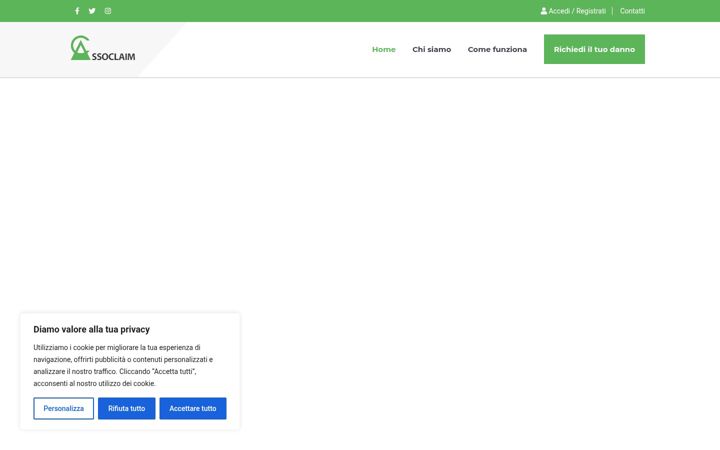Click the cookie text starting 'Utilizziamo i cookie'
720x450 pixels.
click(x=123, y=366)
